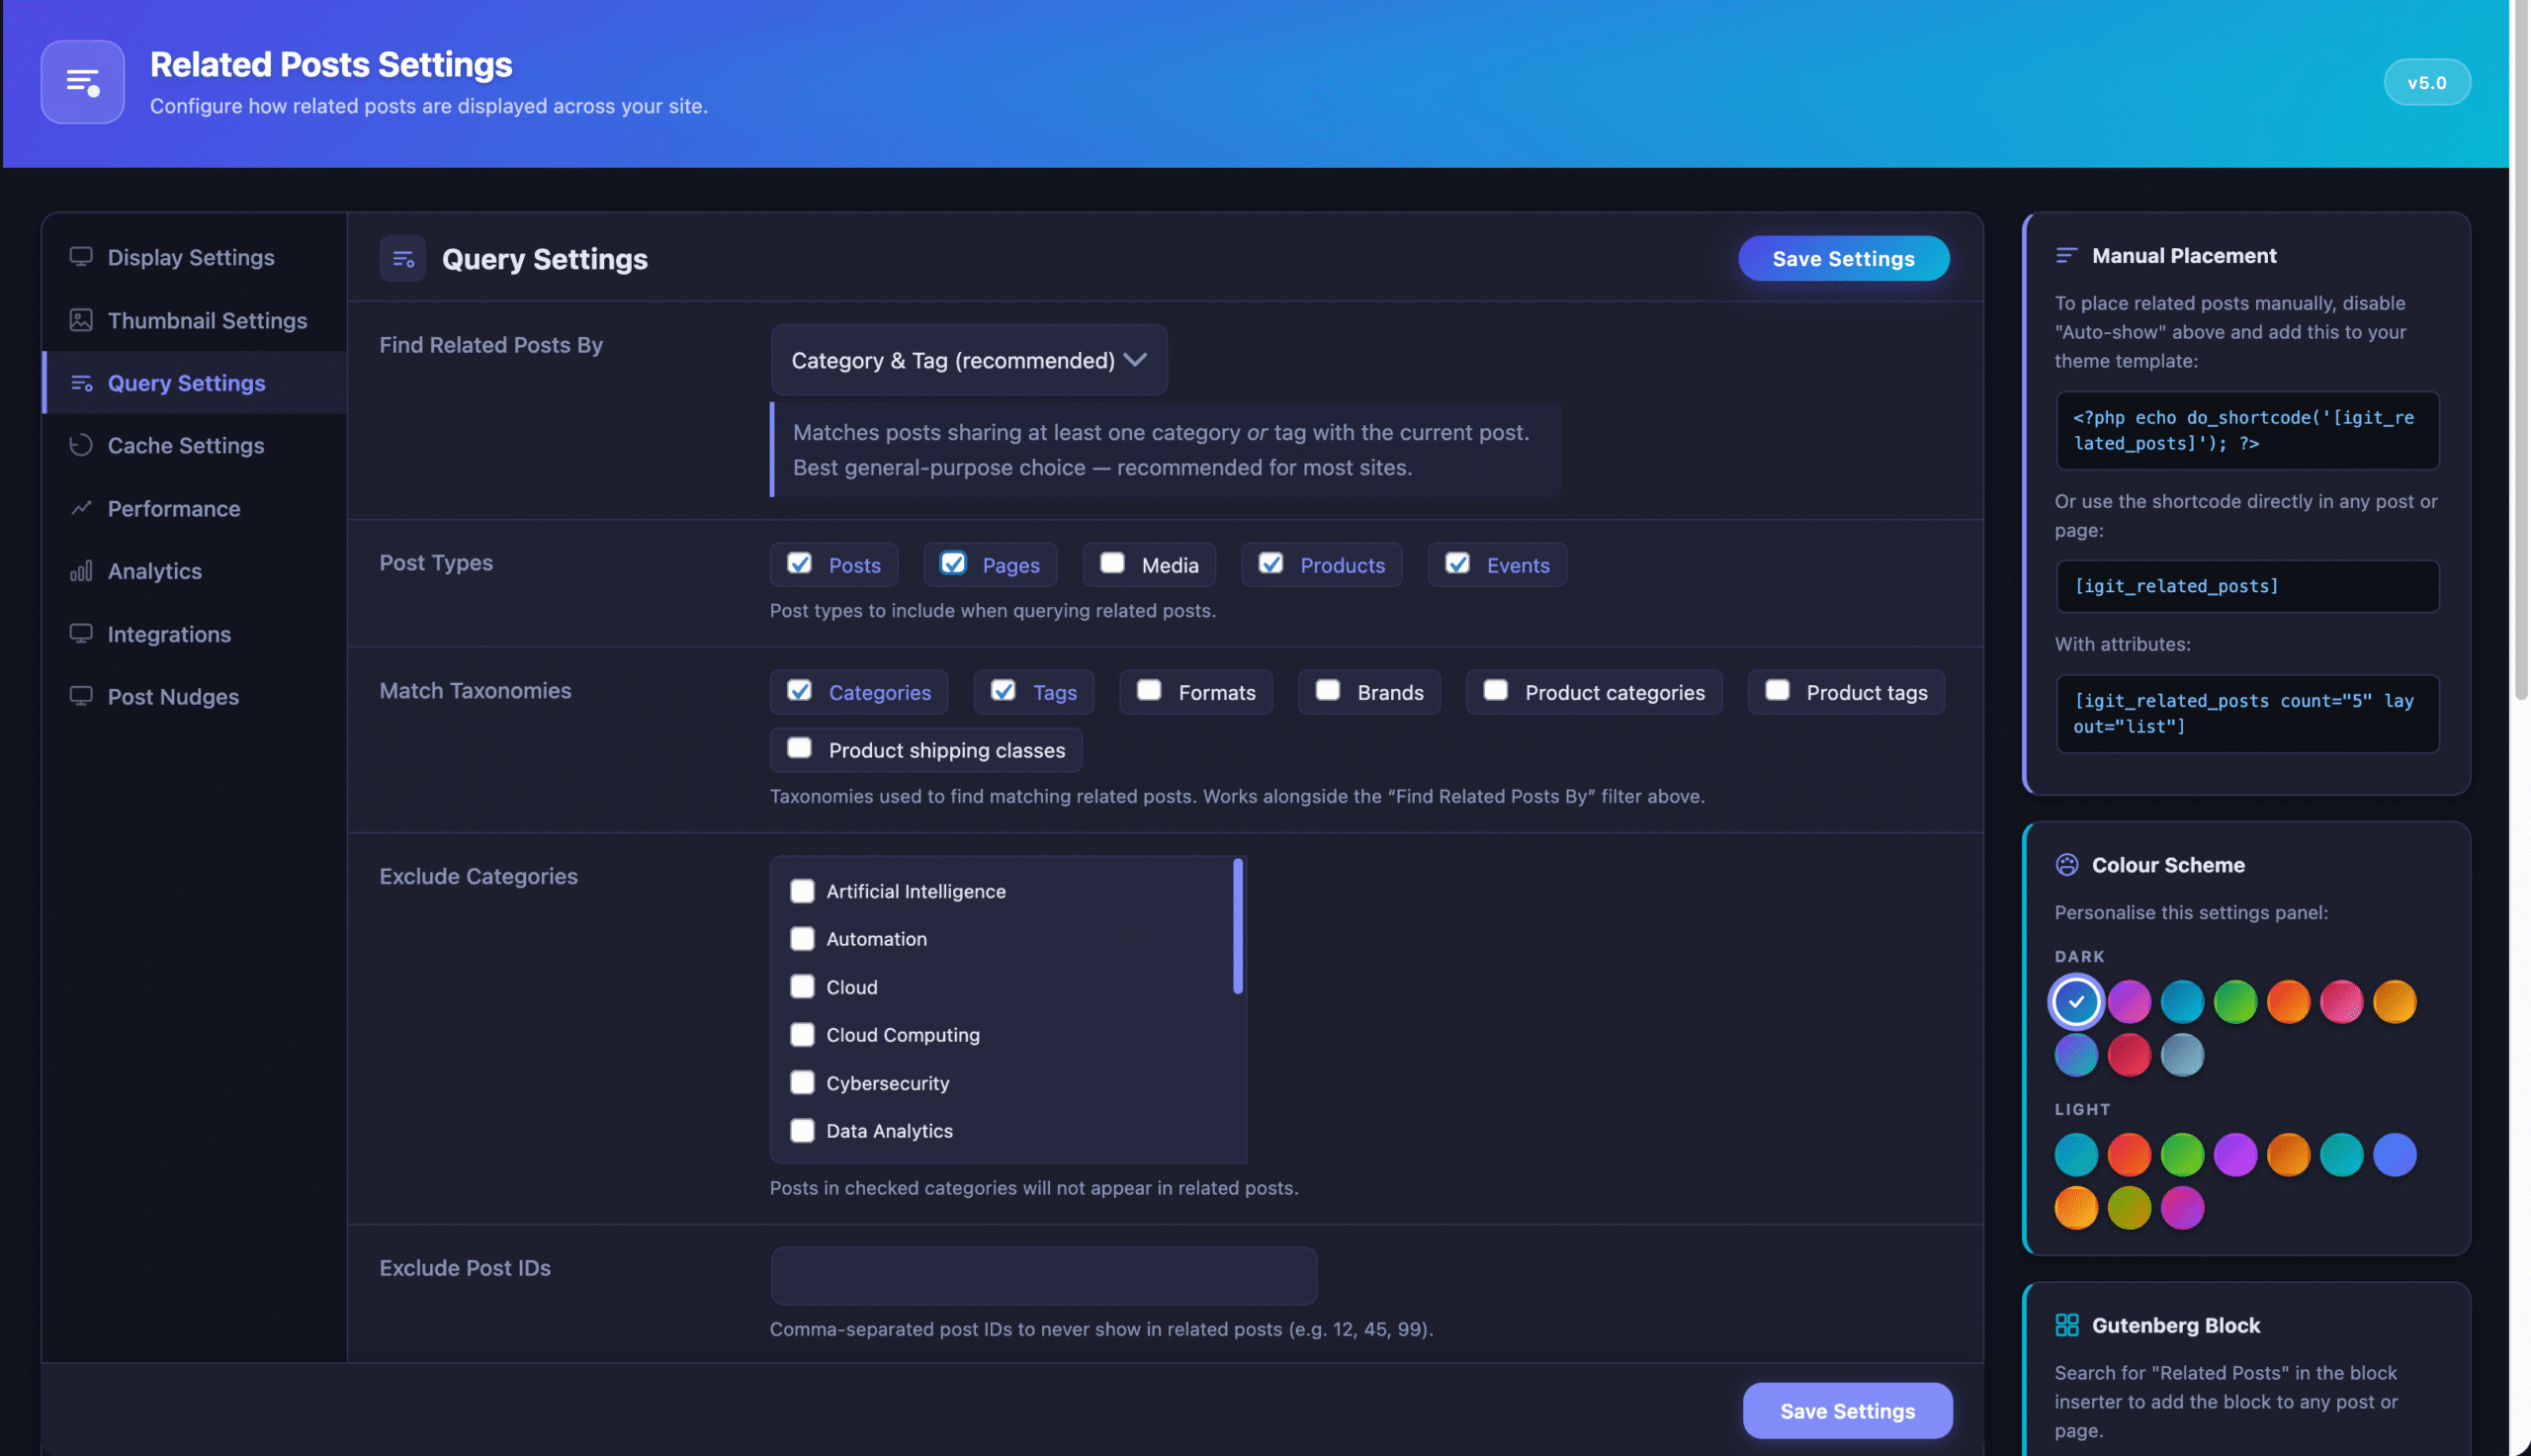This screenshot has height=1456, width=2531.
Task: Click the Display Settings monitor icon
Action: click(x=81, y=257)
